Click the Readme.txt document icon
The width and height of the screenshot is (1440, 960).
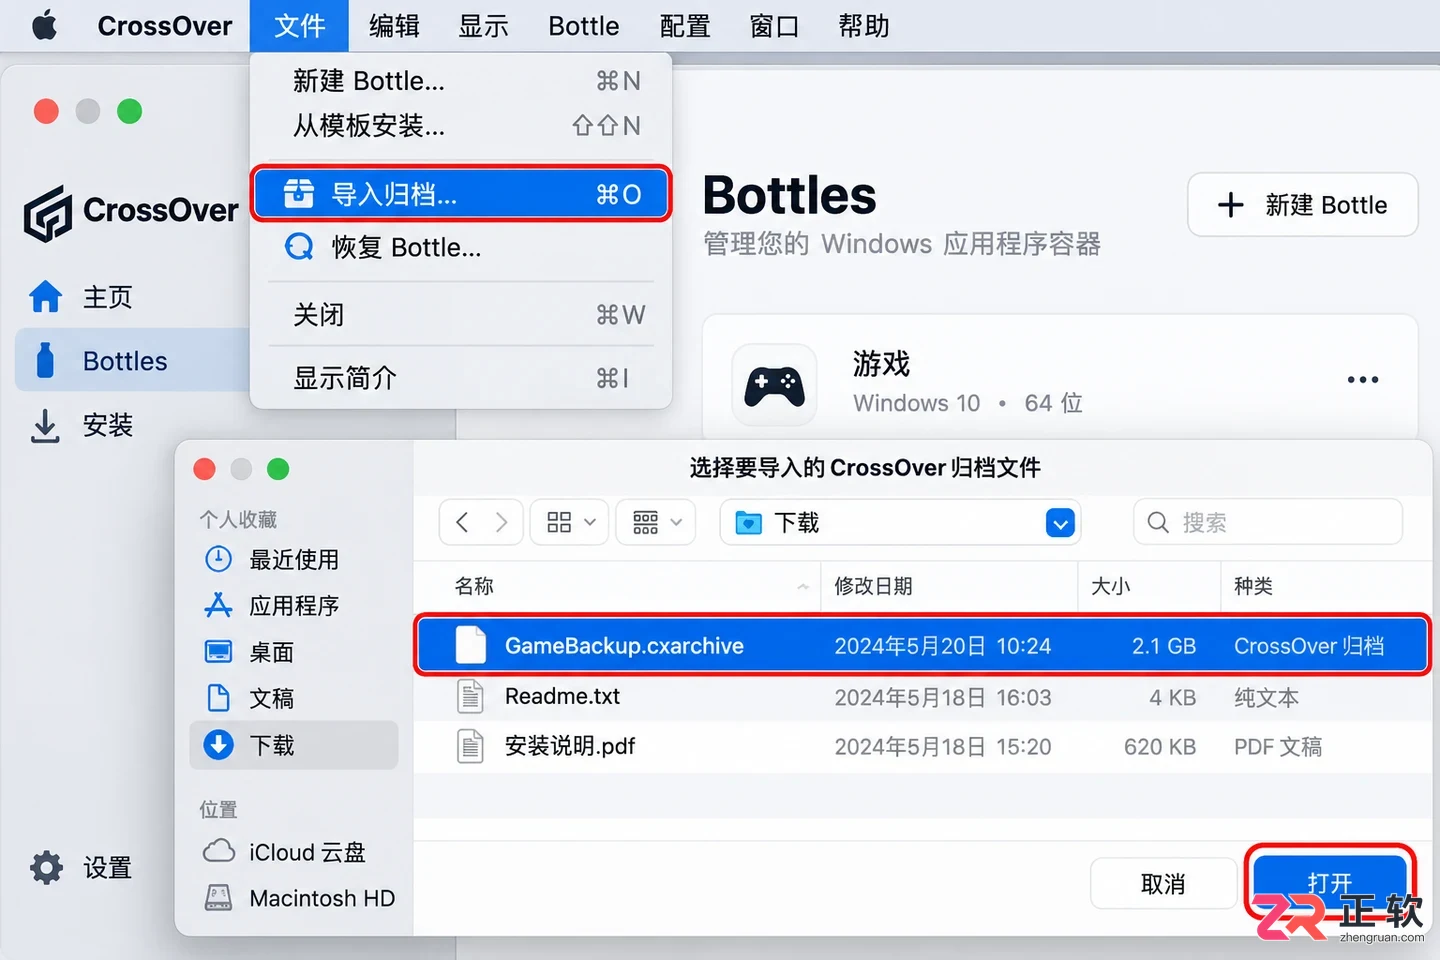pyautogui.click(x=470, y=696)
